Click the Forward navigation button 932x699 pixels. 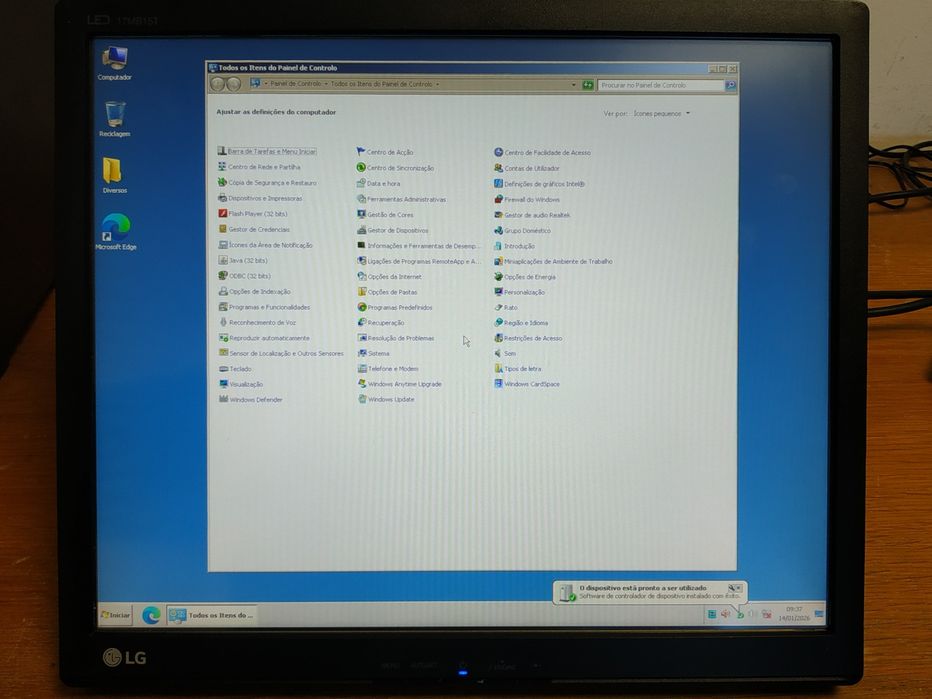234,84
